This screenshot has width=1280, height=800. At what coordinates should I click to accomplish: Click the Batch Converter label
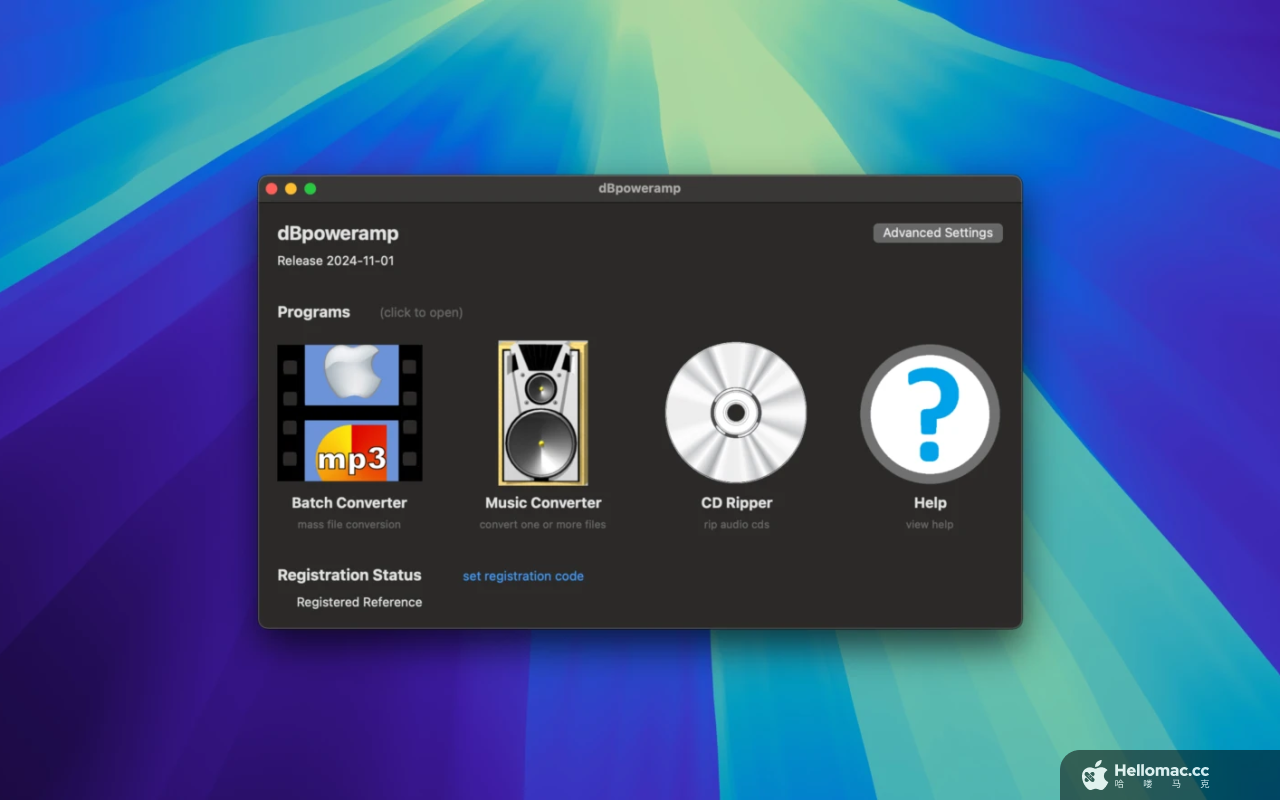tap(349, 503)
